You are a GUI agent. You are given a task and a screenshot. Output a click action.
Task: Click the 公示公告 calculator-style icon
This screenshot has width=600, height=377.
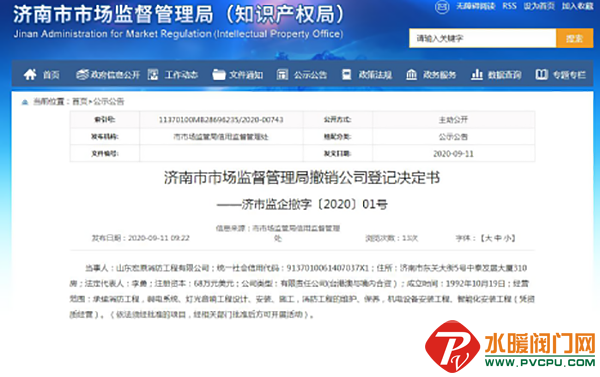pos(282,74)
